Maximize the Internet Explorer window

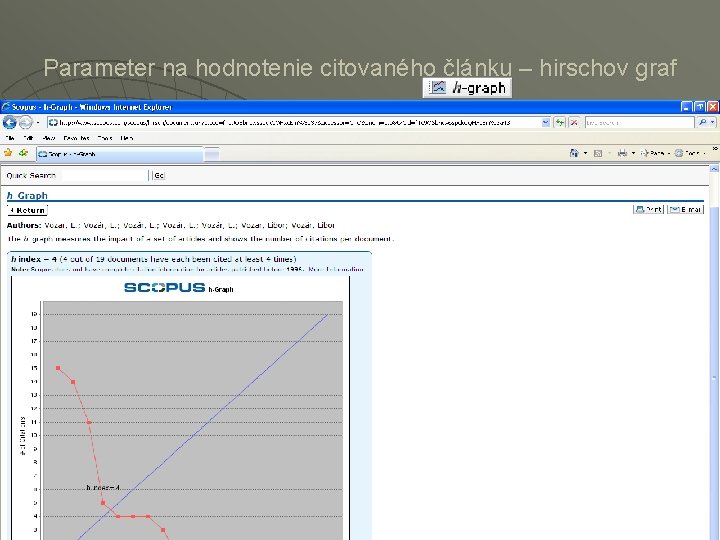(699, 107)
